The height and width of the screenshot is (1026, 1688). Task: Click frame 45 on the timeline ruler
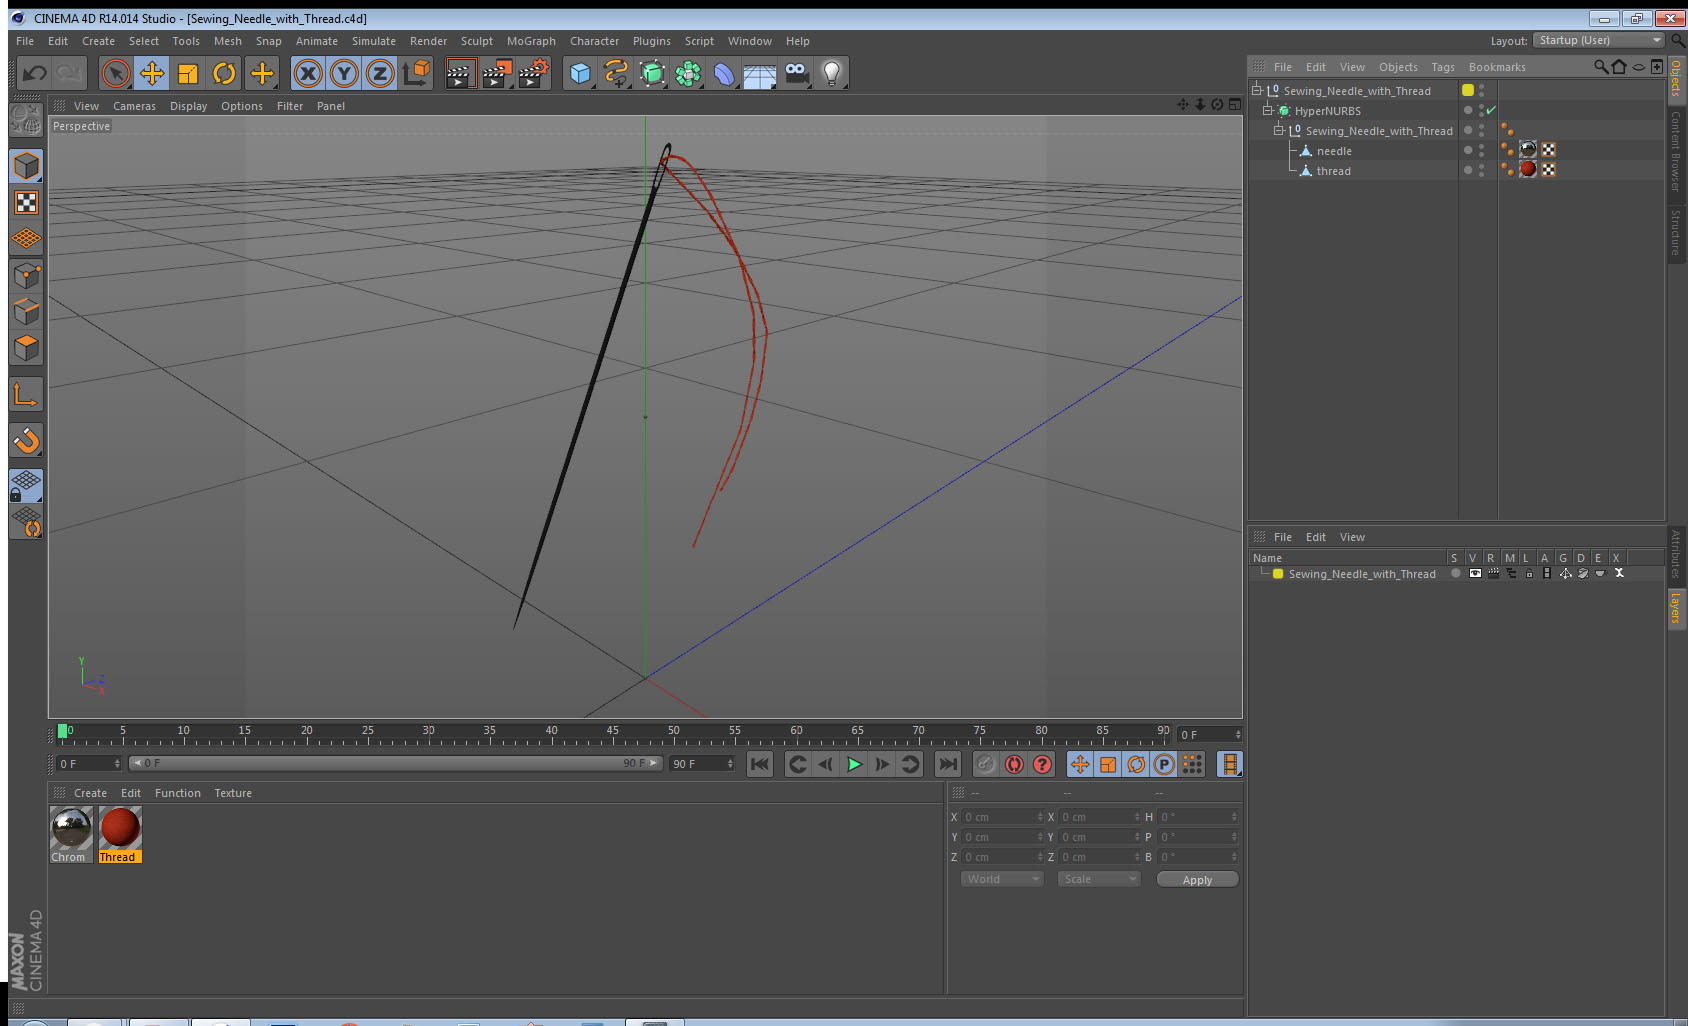[x=612, y=733]
